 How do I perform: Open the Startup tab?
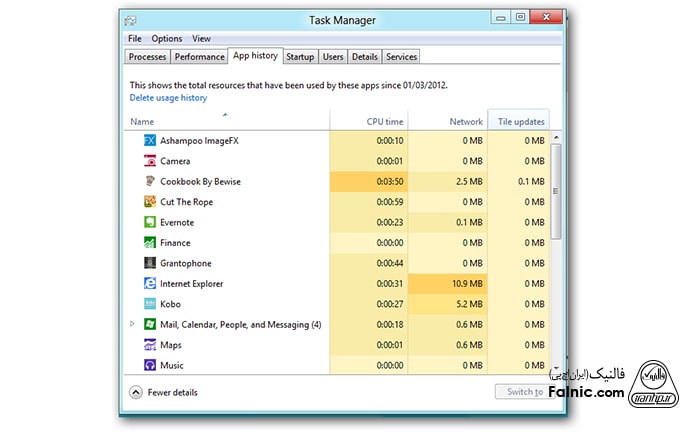[300, 57]
